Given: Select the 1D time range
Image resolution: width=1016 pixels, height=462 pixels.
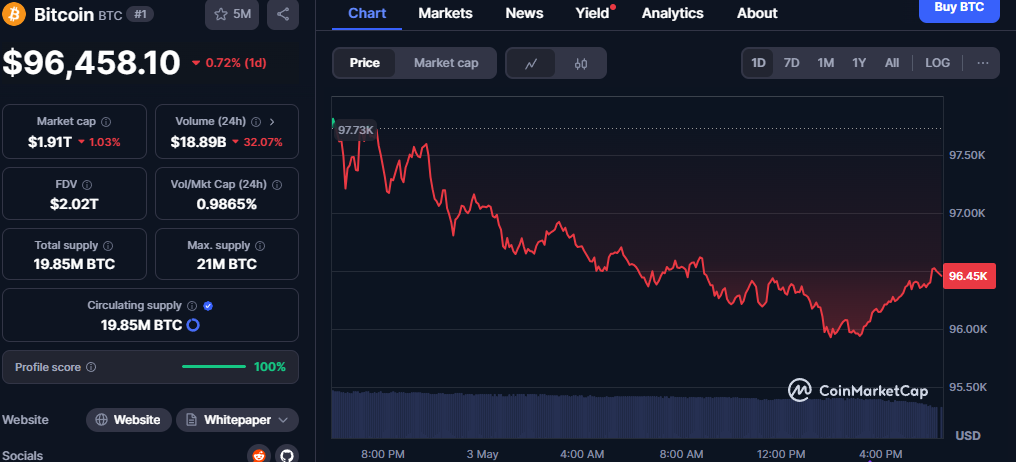Looking at the screenshot, I should (x=758, y=63).
